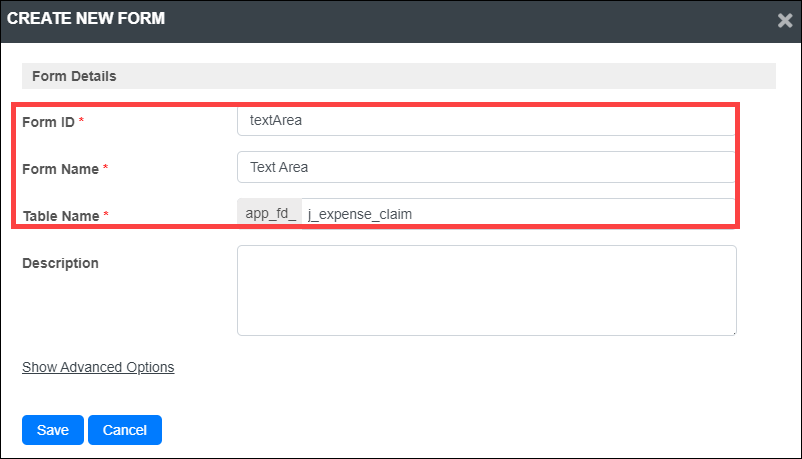Click the Form ID label

click(x=48, y=122)
